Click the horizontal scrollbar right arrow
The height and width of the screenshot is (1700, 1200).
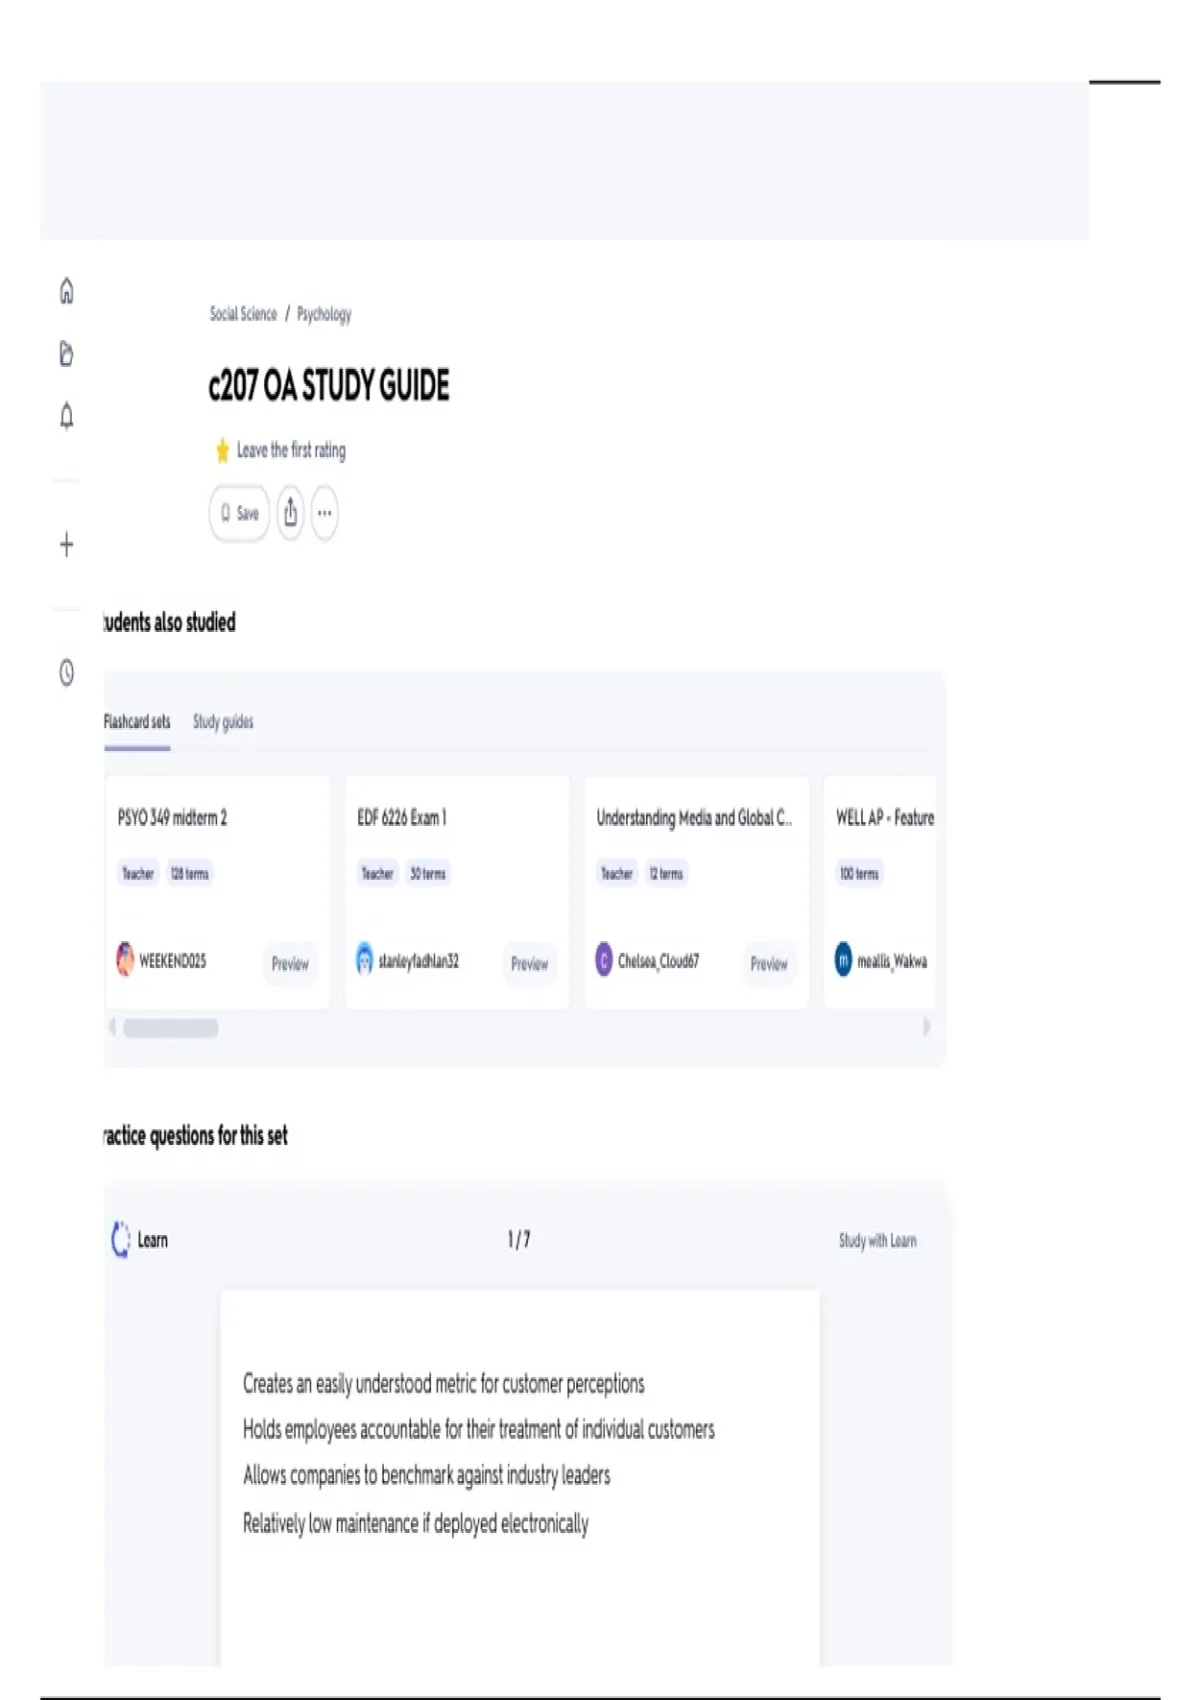click(926, 1027)
